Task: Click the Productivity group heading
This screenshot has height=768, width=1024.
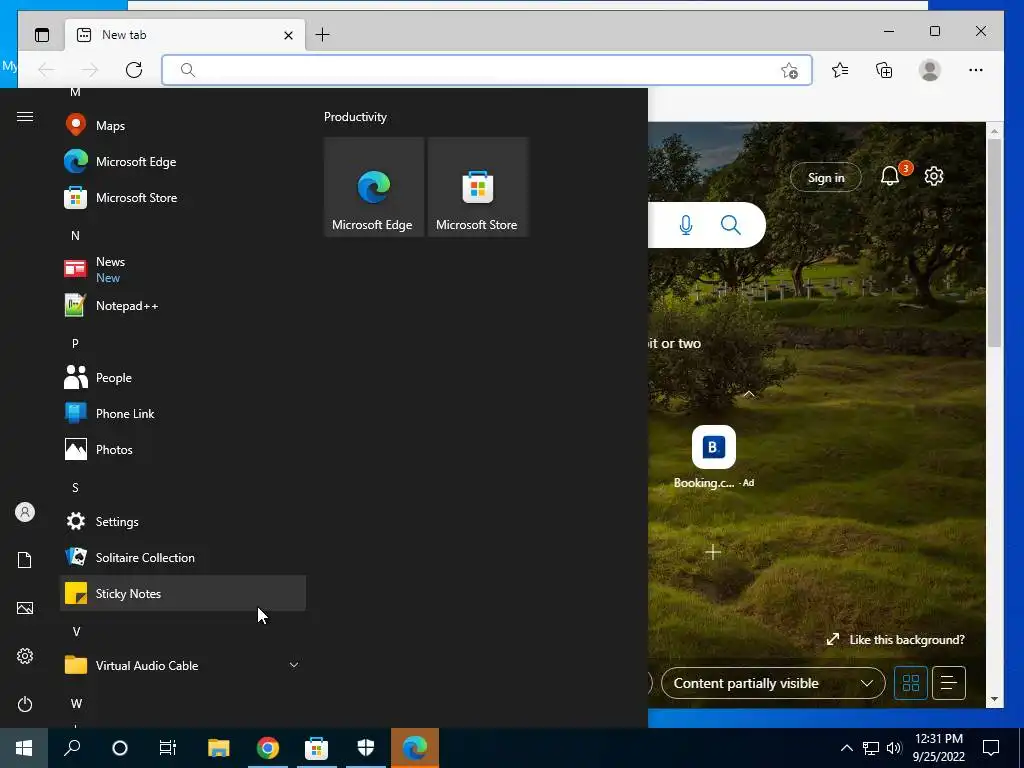Action: click(355, 117)
